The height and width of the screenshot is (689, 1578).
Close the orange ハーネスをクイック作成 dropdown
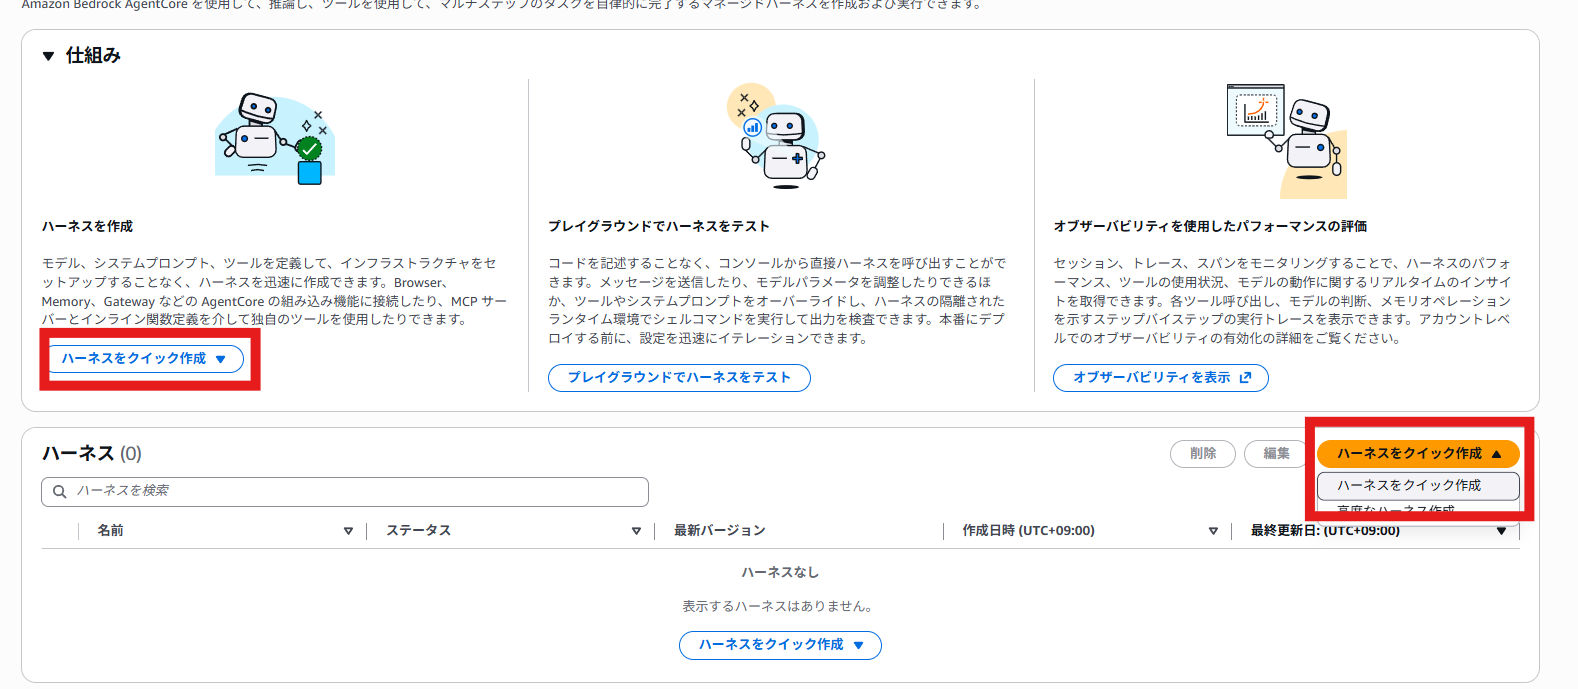(1418, 454)
